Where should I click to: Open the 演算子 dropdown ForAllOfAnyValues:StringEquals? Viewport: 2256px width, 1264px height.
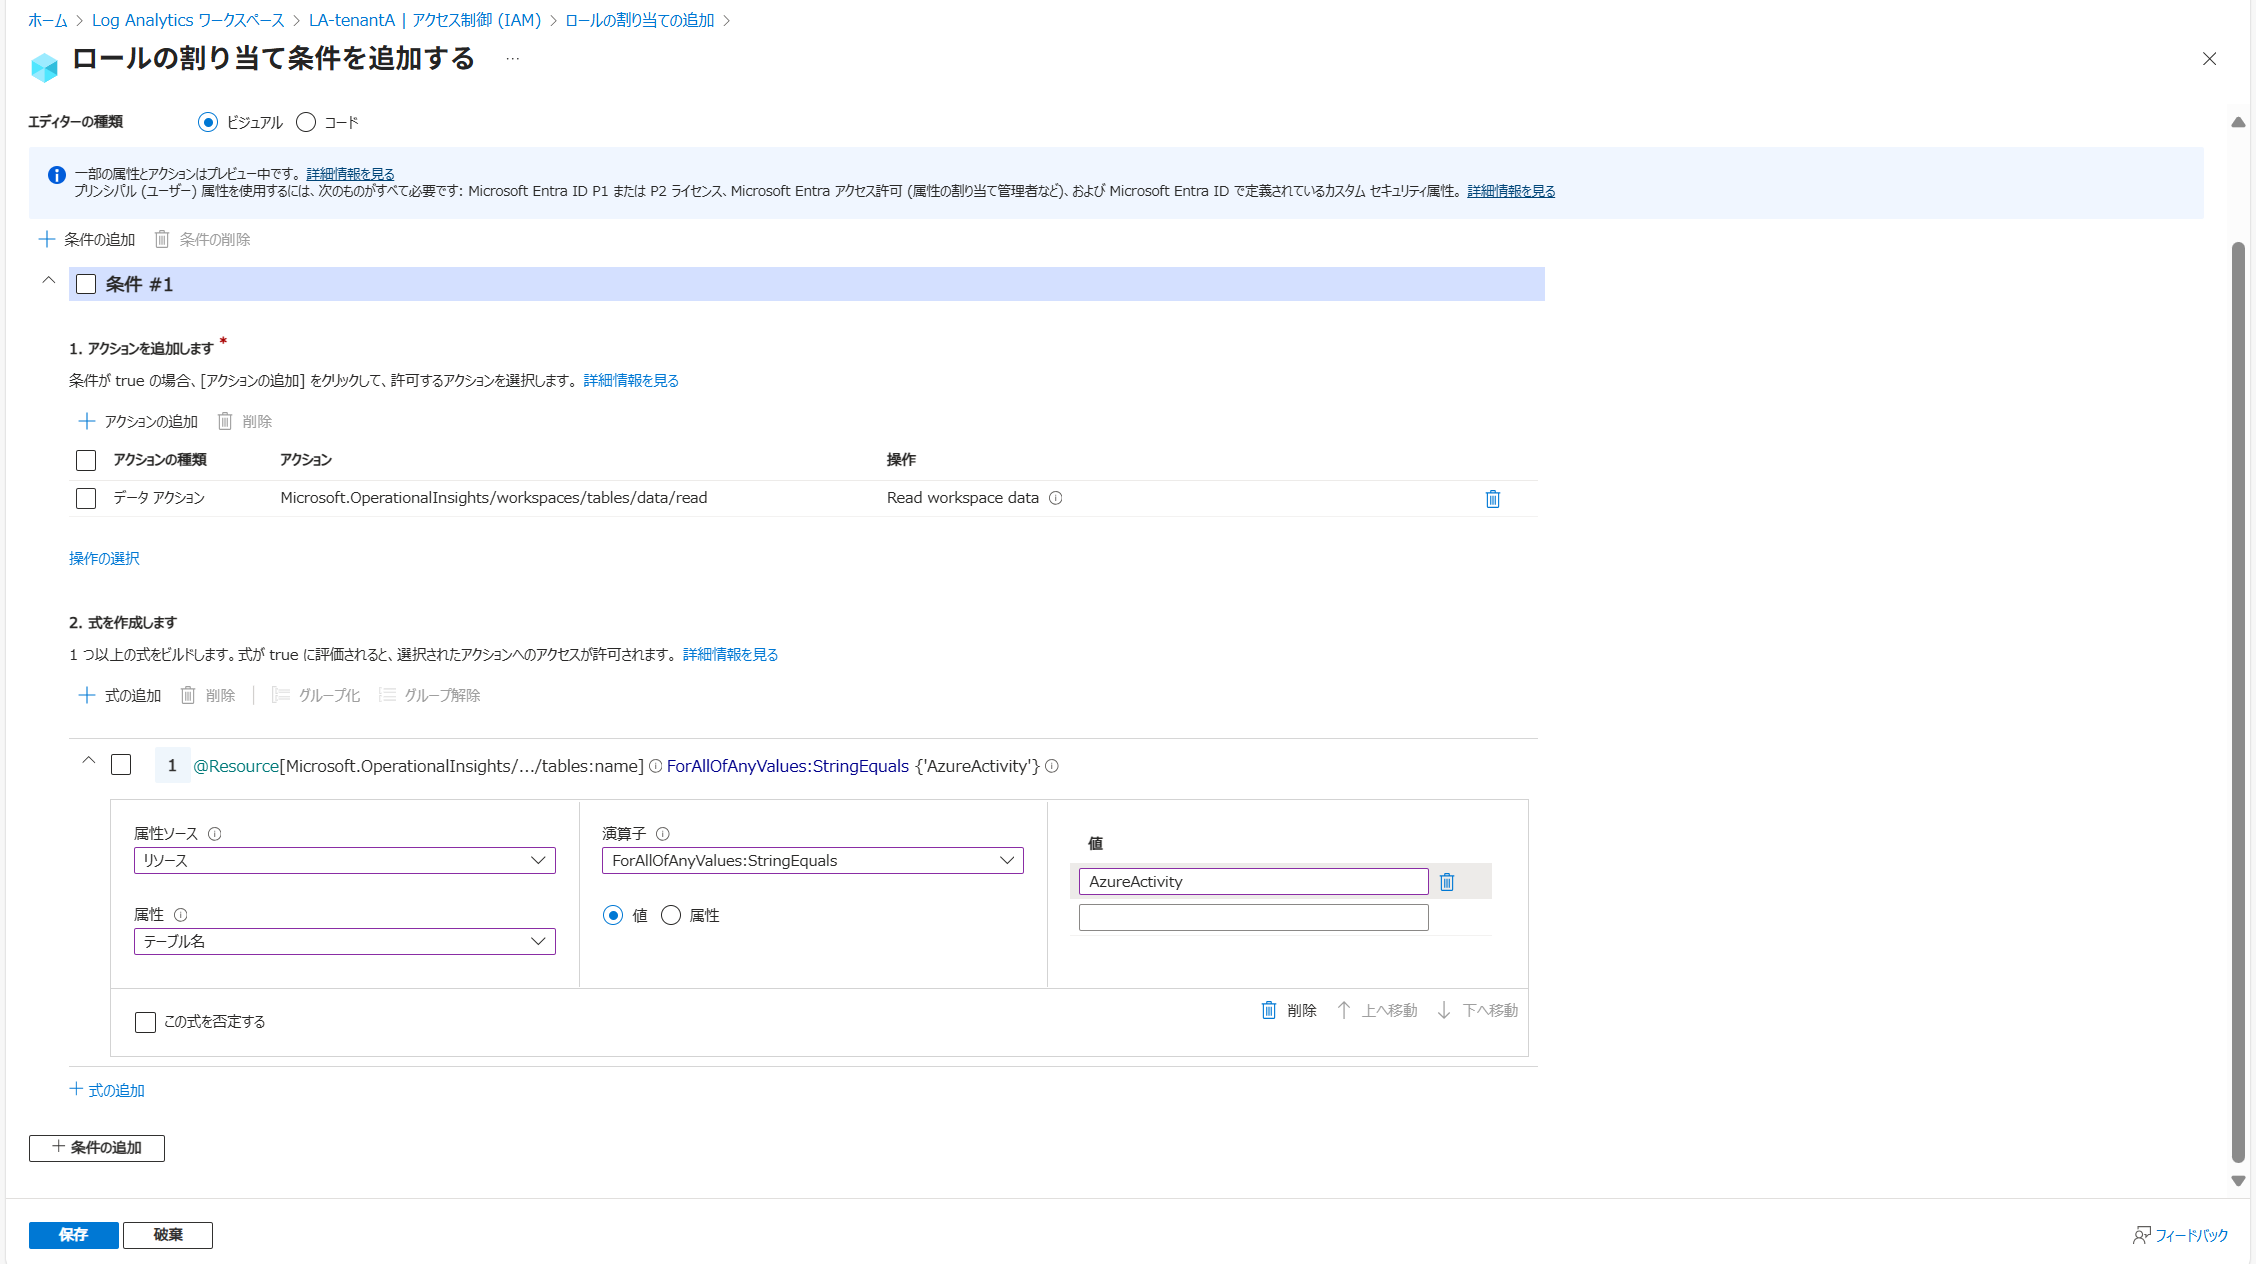[x=812, y=860]
